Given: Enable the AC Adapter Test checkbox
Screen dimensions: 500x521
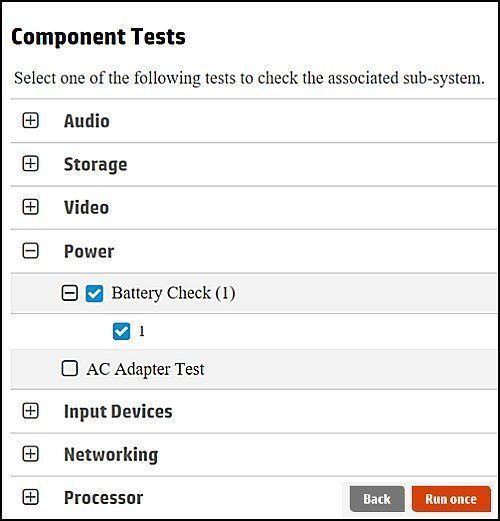Looking at the screenshot, I should point(70,368).
